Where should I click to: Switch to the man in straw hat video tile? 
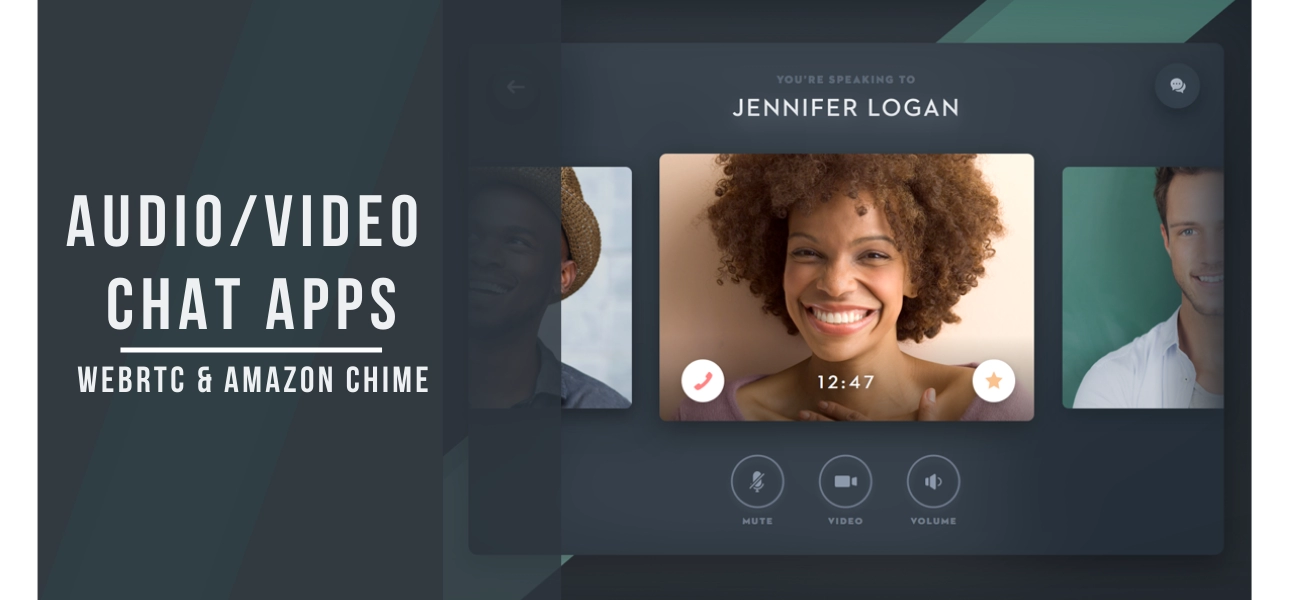pyautogui.click(x=550, y=287)
